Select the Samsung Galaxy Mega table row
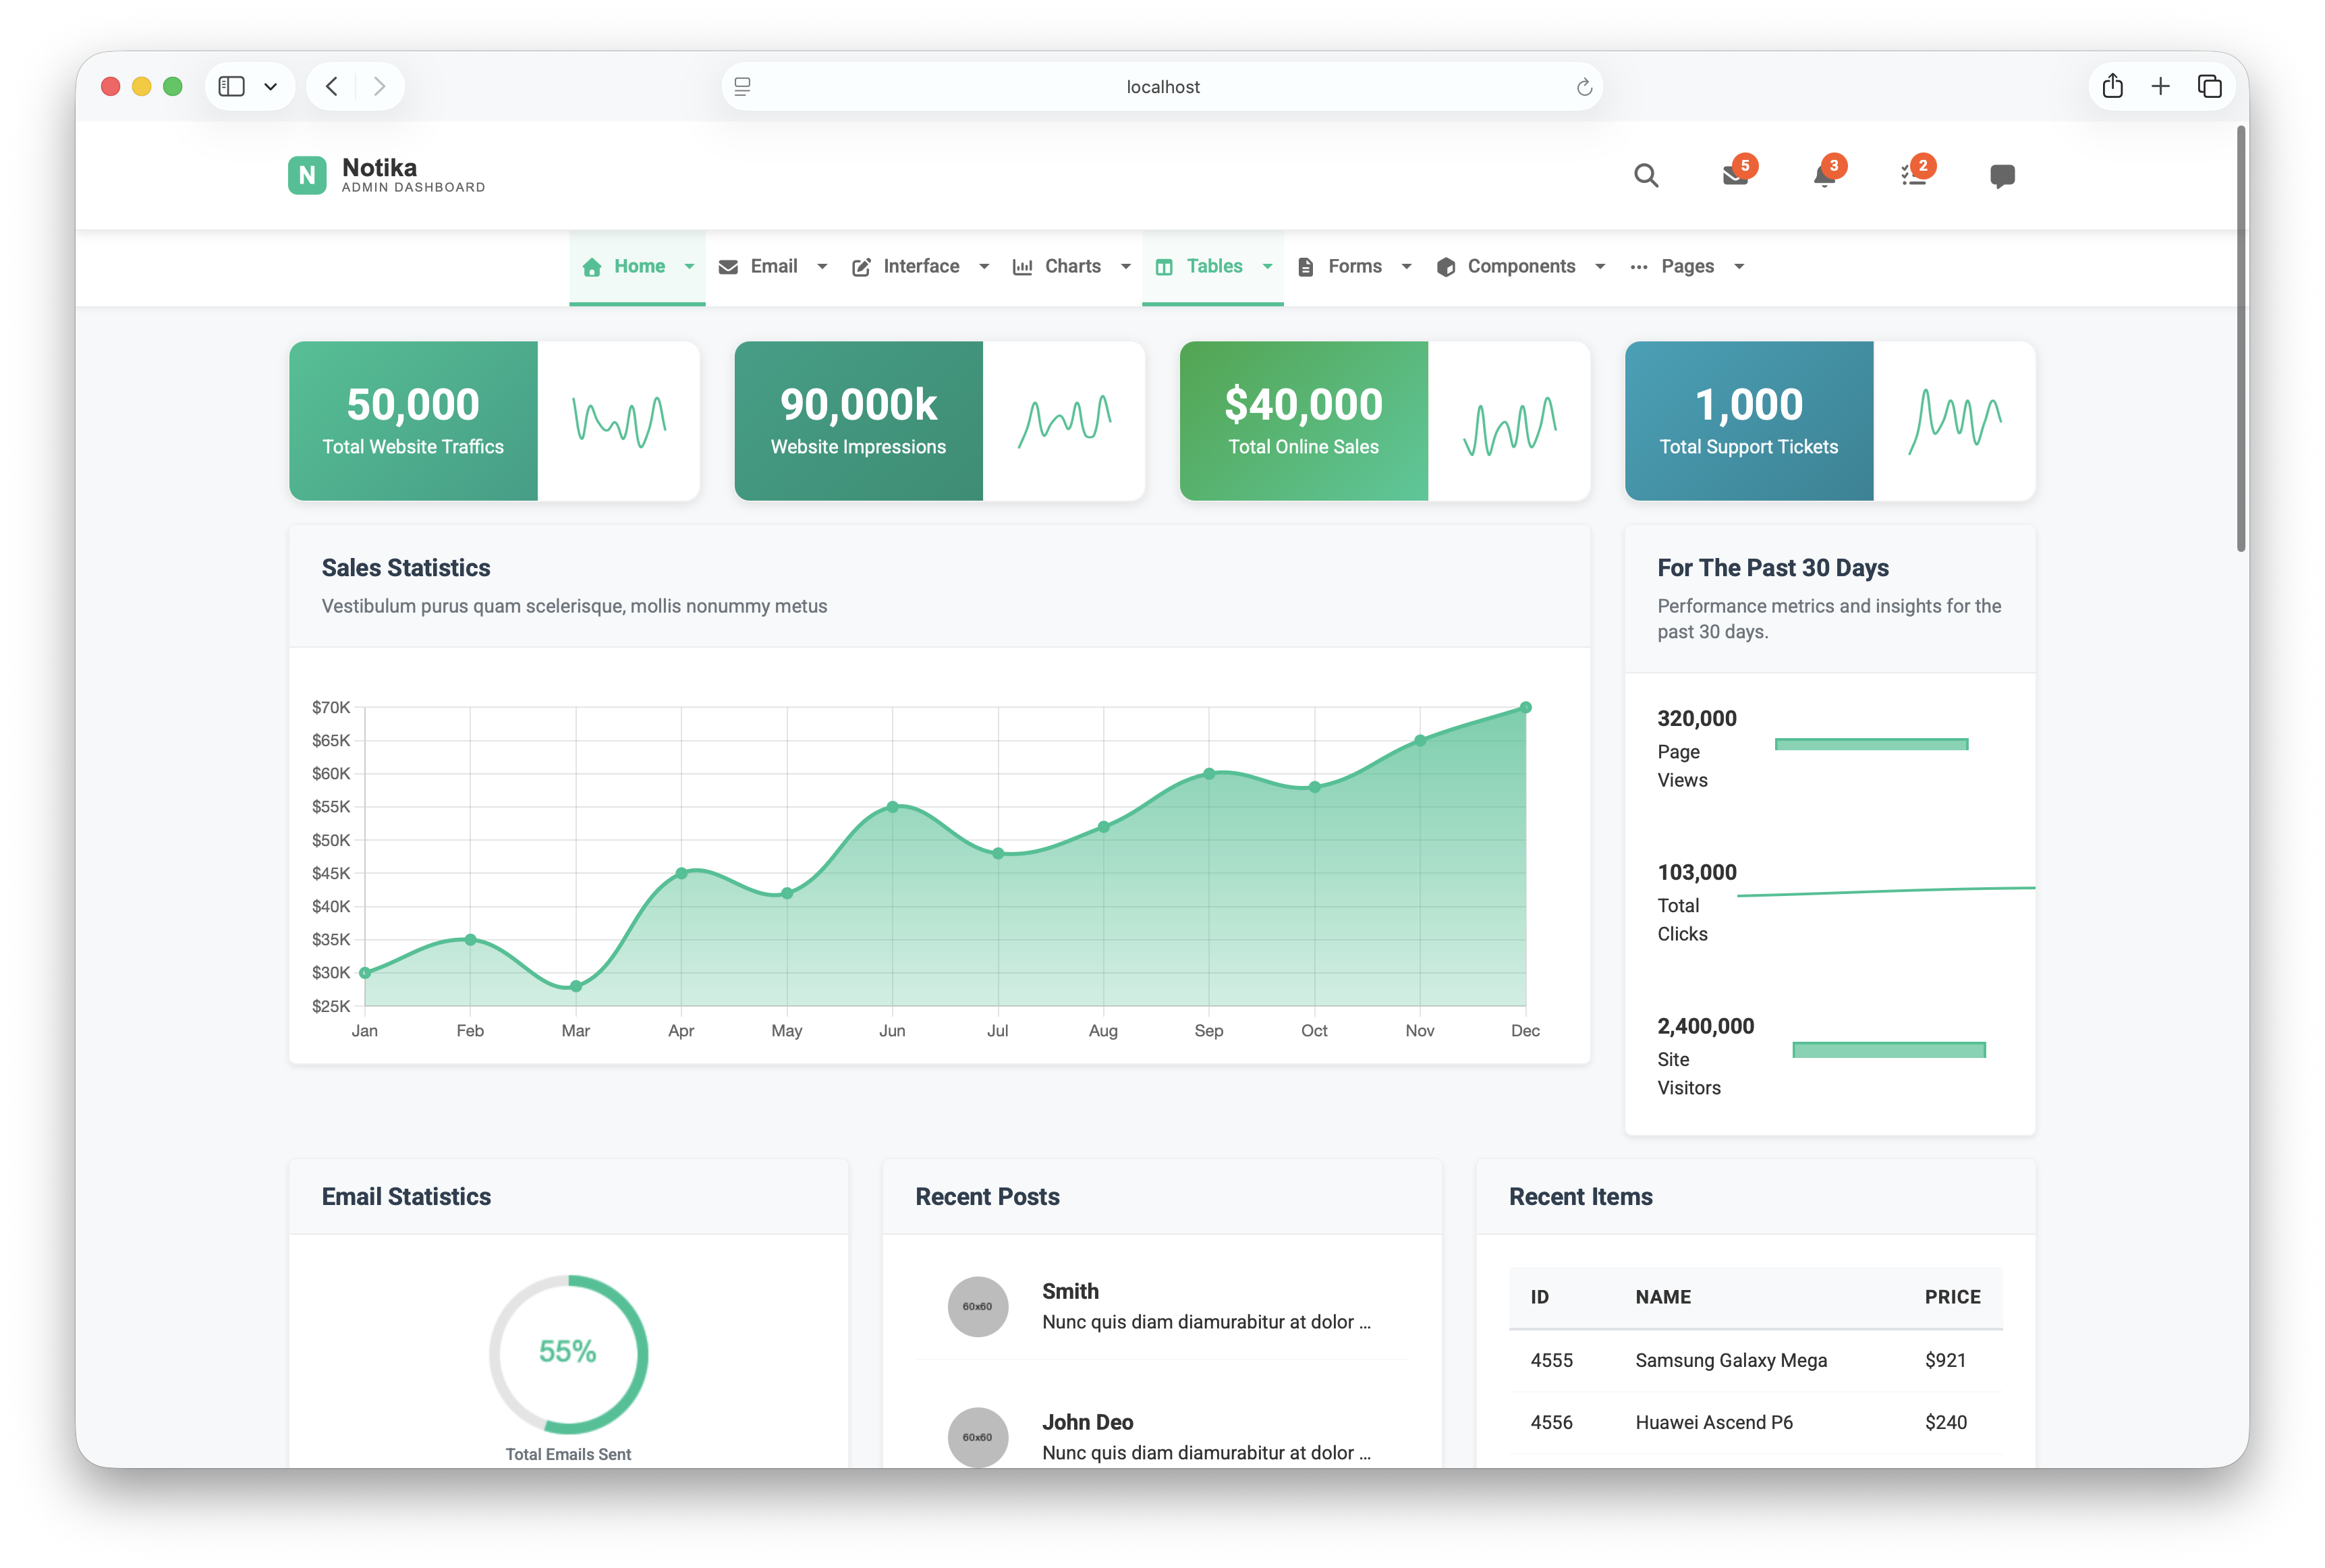 [1731, 1360]
